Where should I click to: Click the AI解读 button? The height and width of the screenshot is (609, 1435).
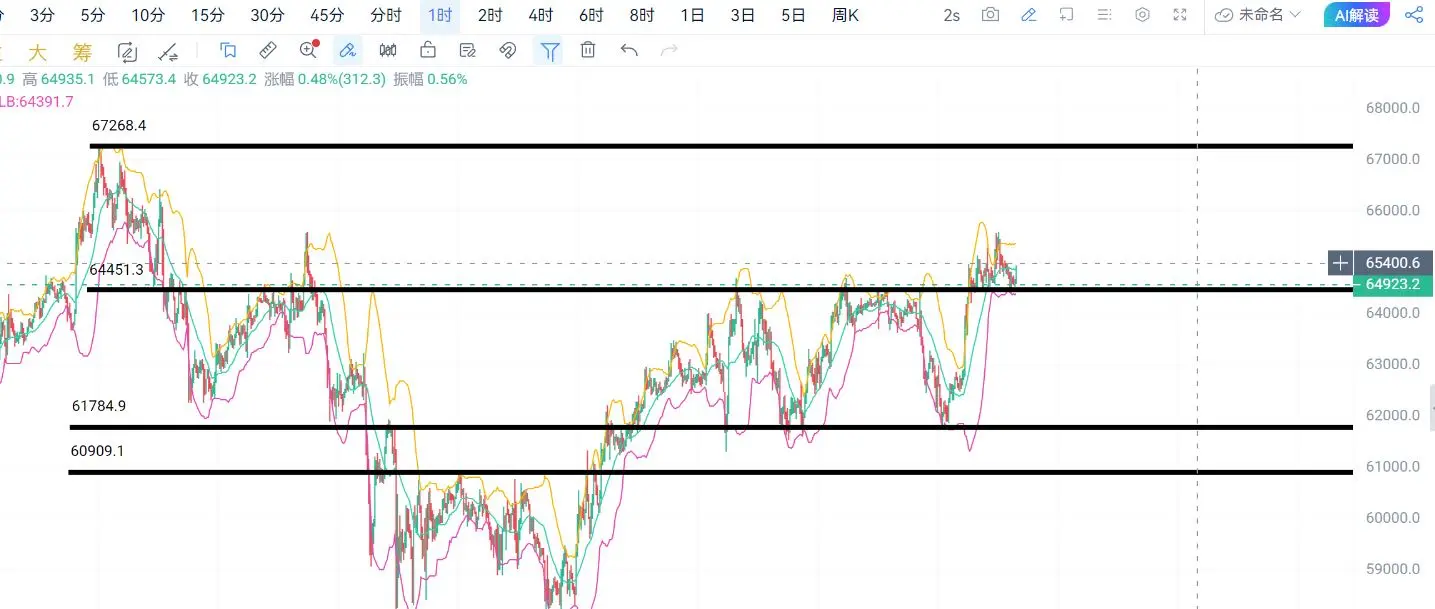(x=1356, y=15)
